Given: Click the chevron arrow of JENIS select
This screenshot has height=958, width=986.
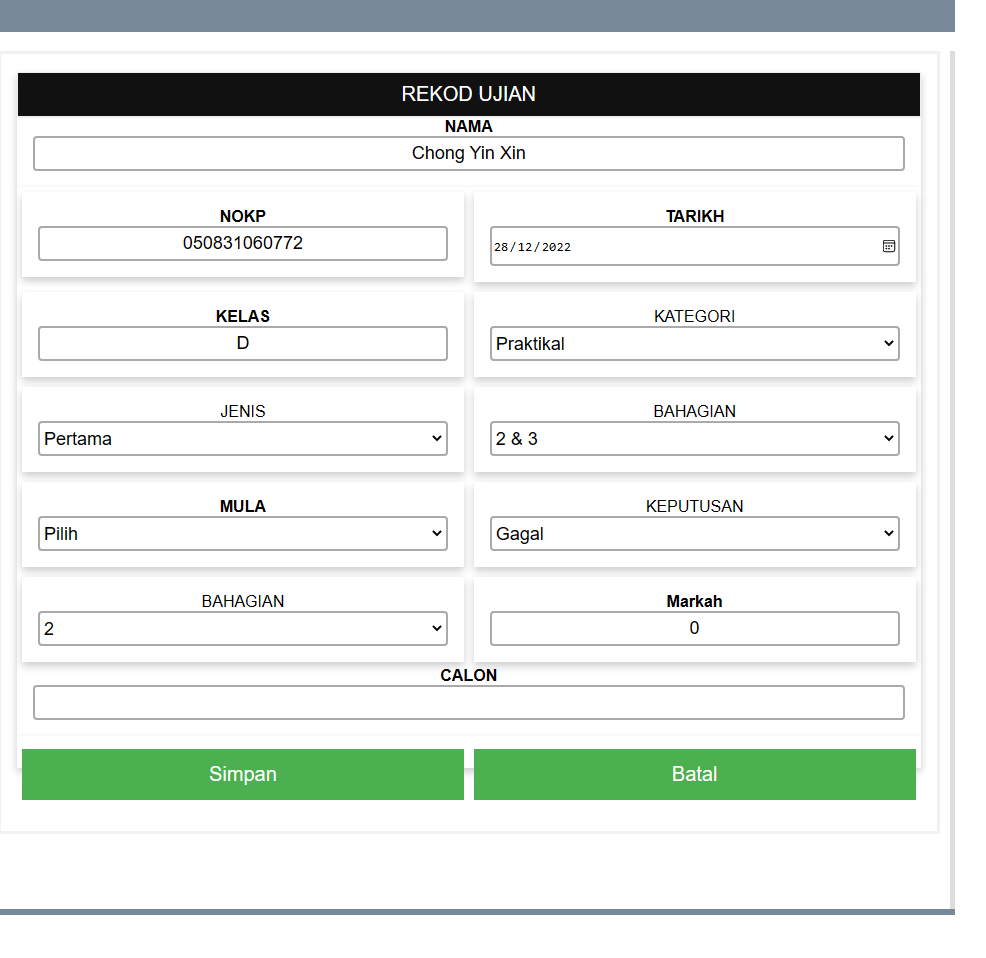Looking at the screenshot, I should tap(436, 439).
